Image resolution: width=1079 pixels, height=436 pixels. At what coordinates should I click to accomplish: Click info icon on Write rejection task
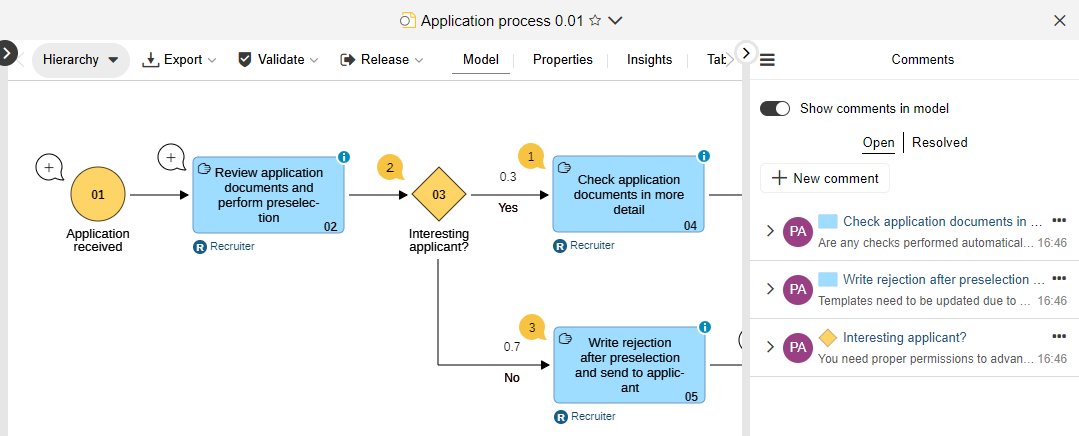pyautogui.click(x=703, y=327)
